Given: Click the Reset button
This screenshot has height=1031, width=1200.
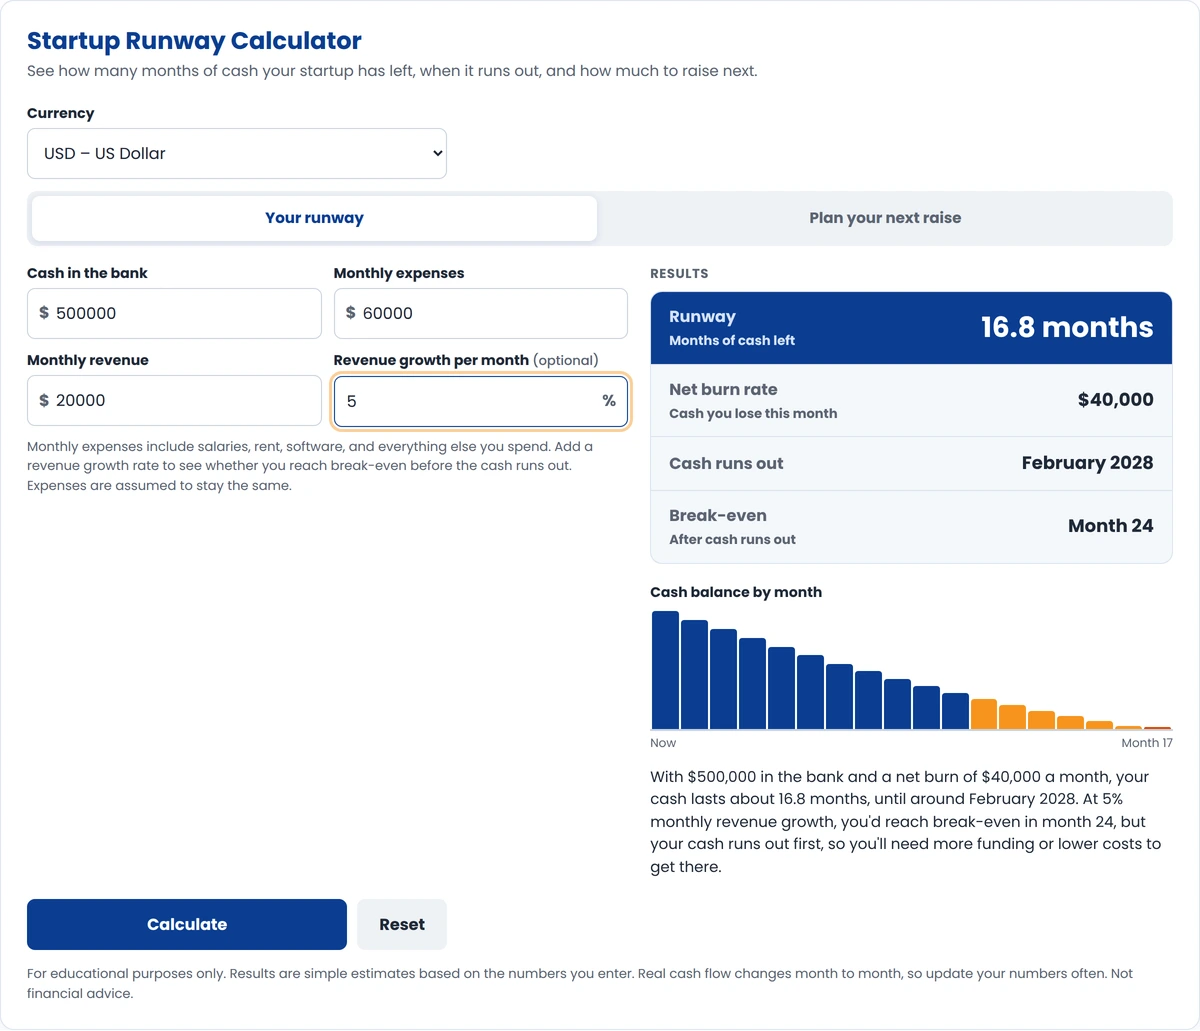Looking at the screenshot, I should (x=402, y=924).
